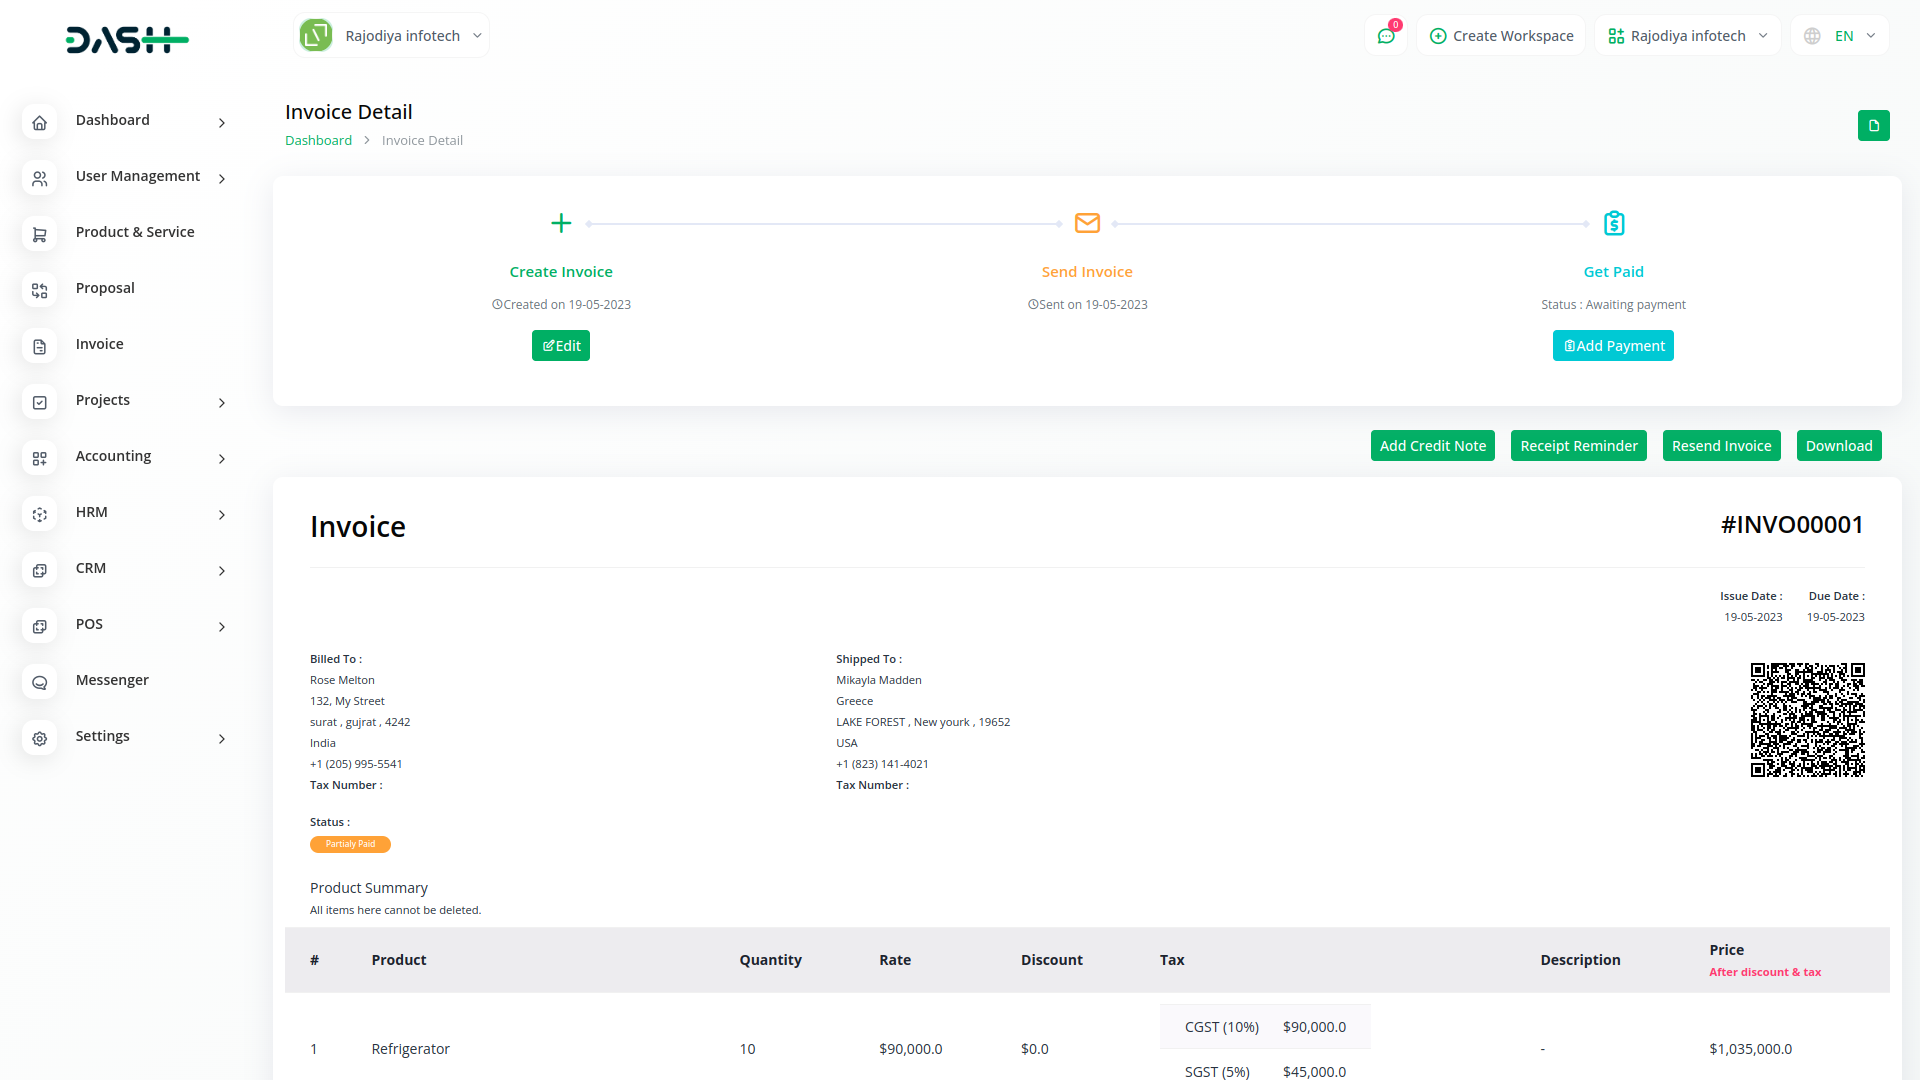Expand the CRM menu chevron
Image resolution: width=1920 pixels, height=1080 pixels.
[x=221, y=570]
